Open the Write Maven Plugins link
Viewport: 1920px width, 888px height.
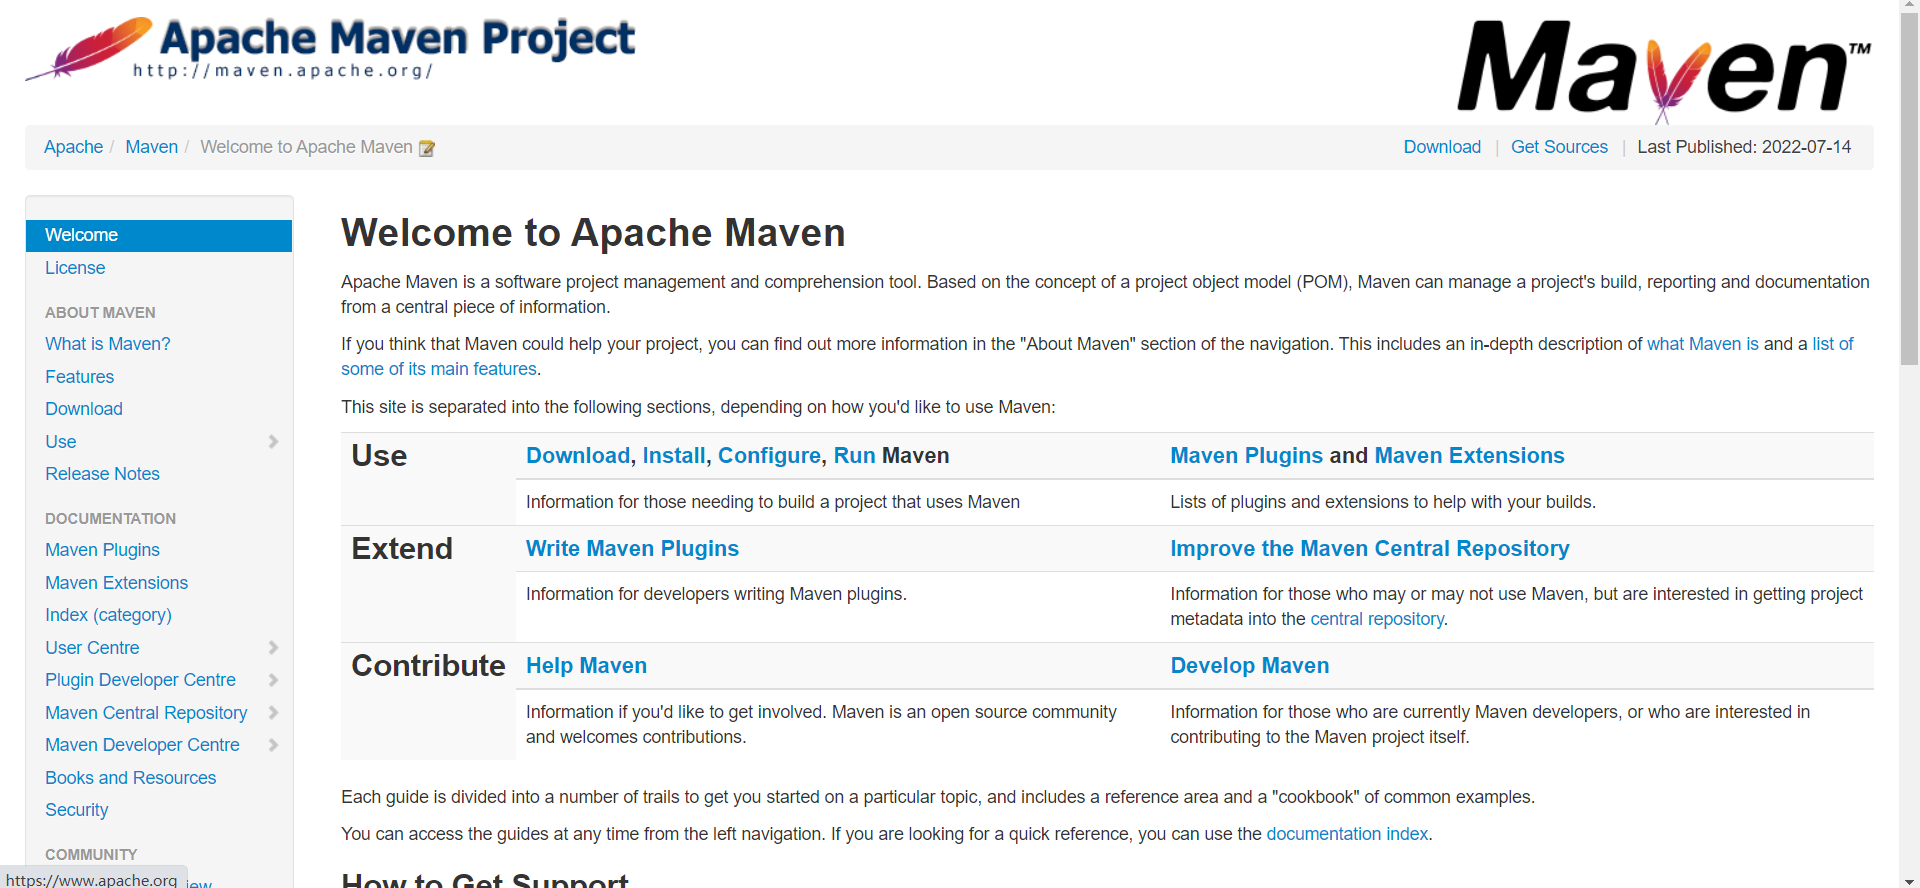[632, 549]
